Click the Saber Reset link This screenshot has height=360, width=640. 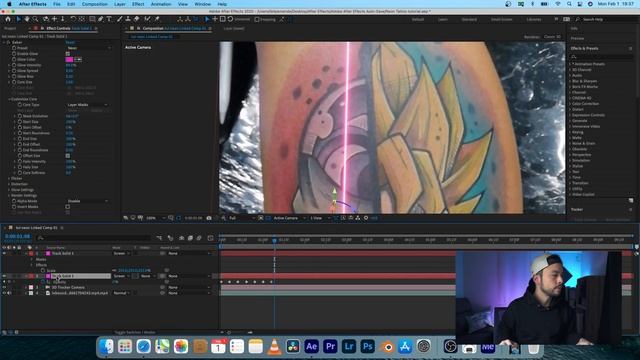coord(70,42)
